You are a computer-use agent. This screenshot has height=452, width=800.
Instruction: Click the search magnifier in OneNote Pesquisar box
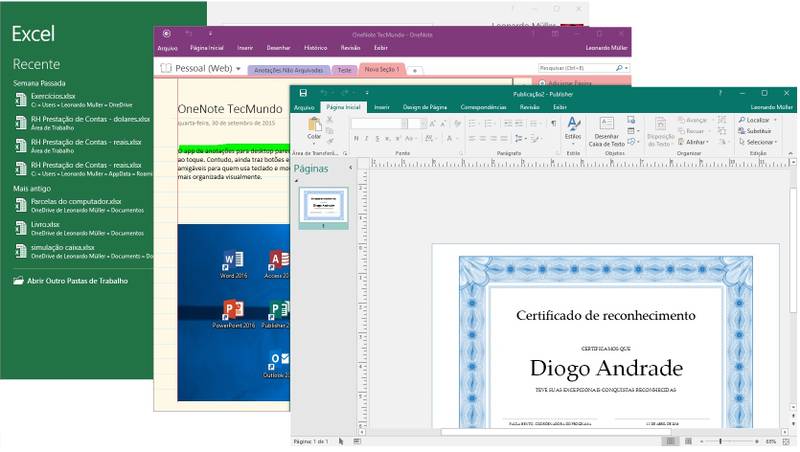pyautogui.click(x=619, y=68)
